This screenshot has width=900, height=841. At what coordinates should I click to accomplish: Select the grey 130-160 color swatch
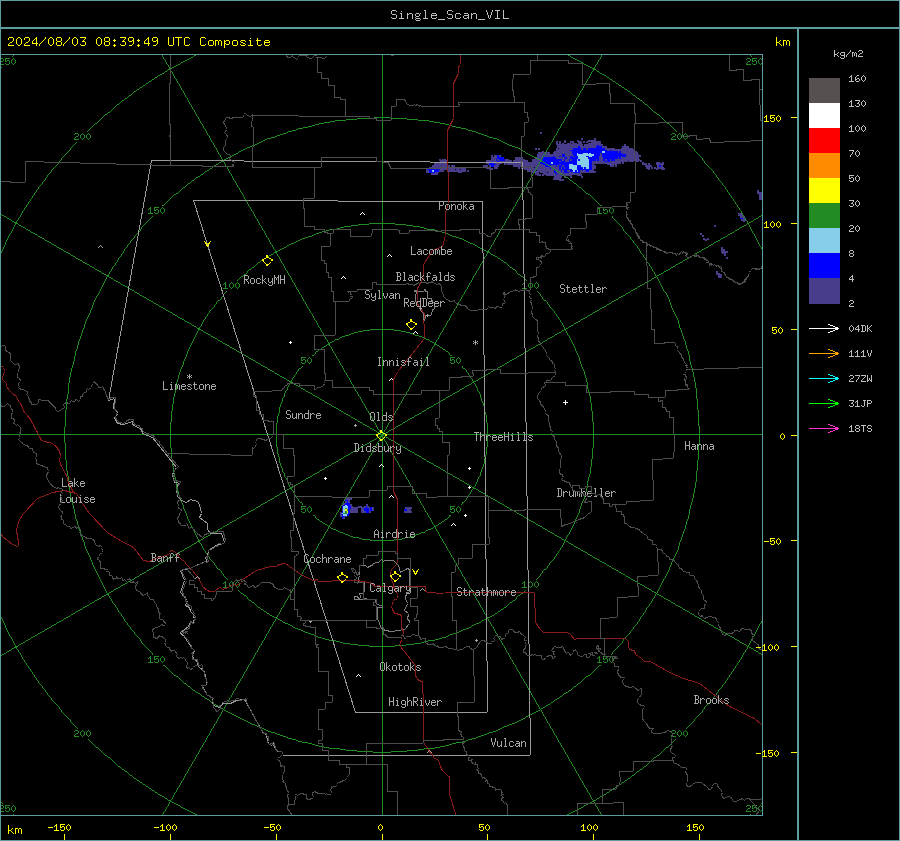(x=824, y=91)
